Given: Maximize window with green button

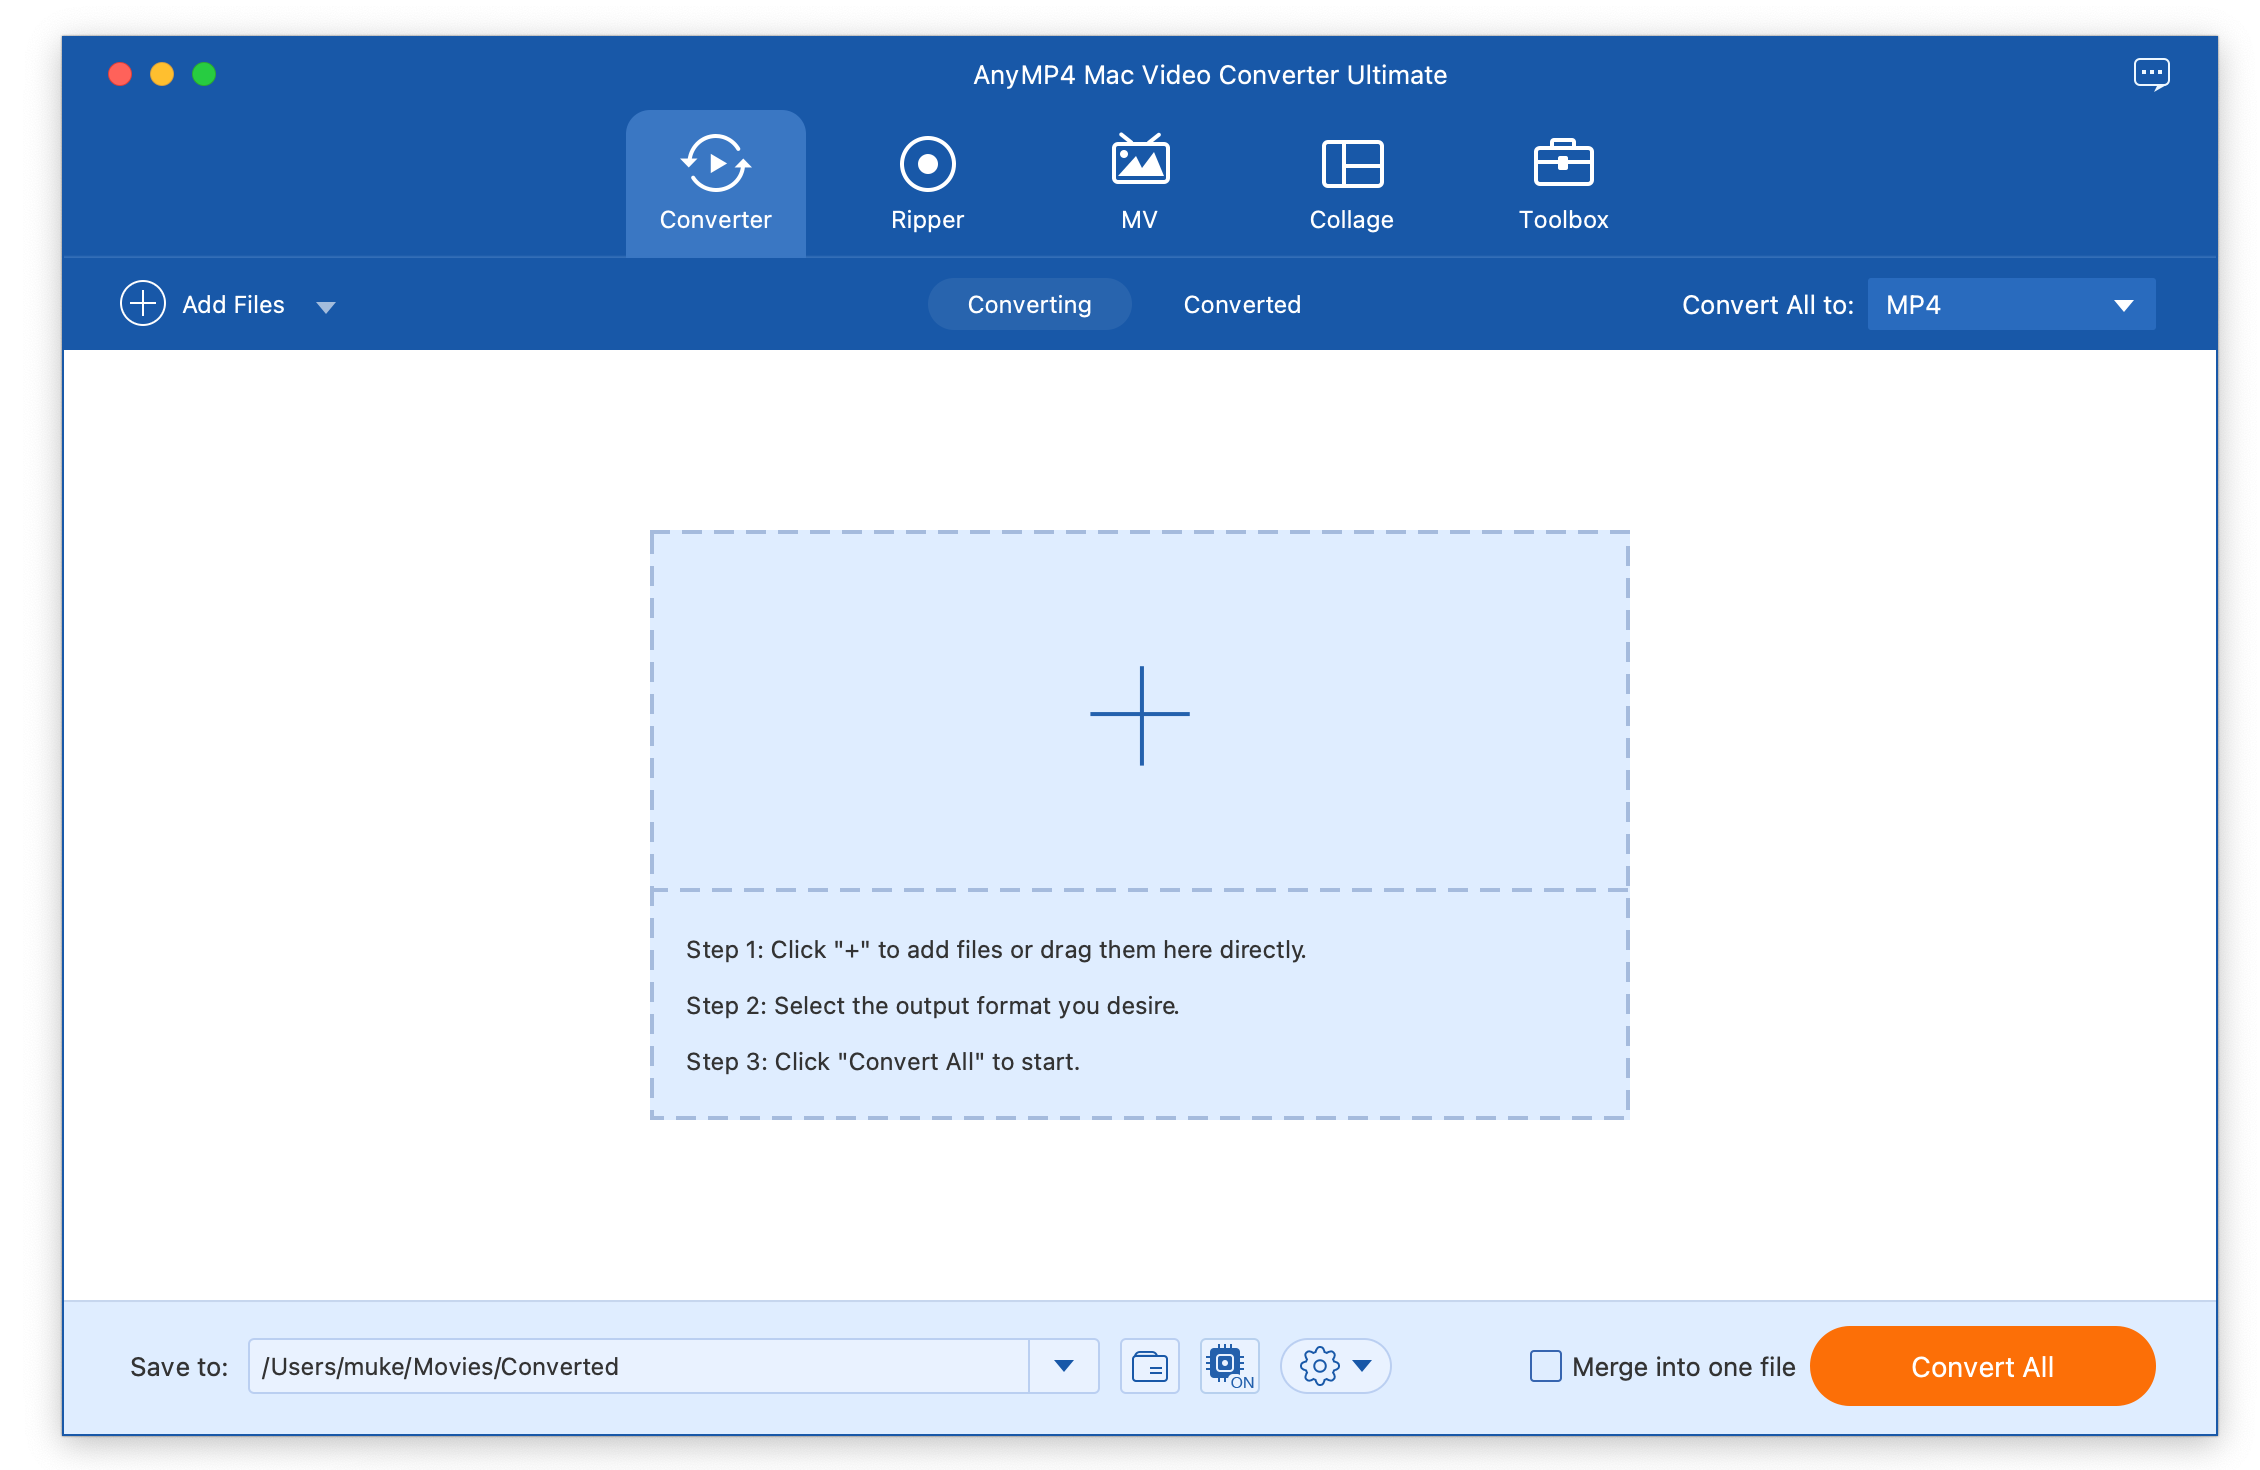Looking at the screenshot, I should [204, 74].
